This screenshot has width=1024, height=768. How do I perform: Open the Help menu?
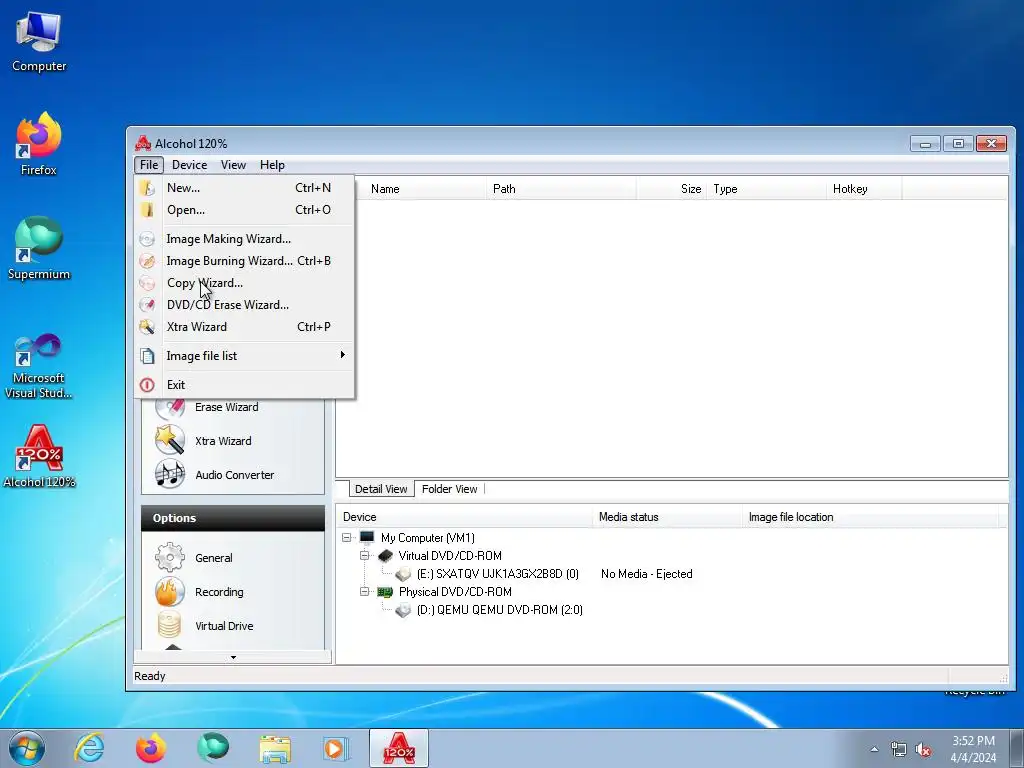[x=272, y=165]
